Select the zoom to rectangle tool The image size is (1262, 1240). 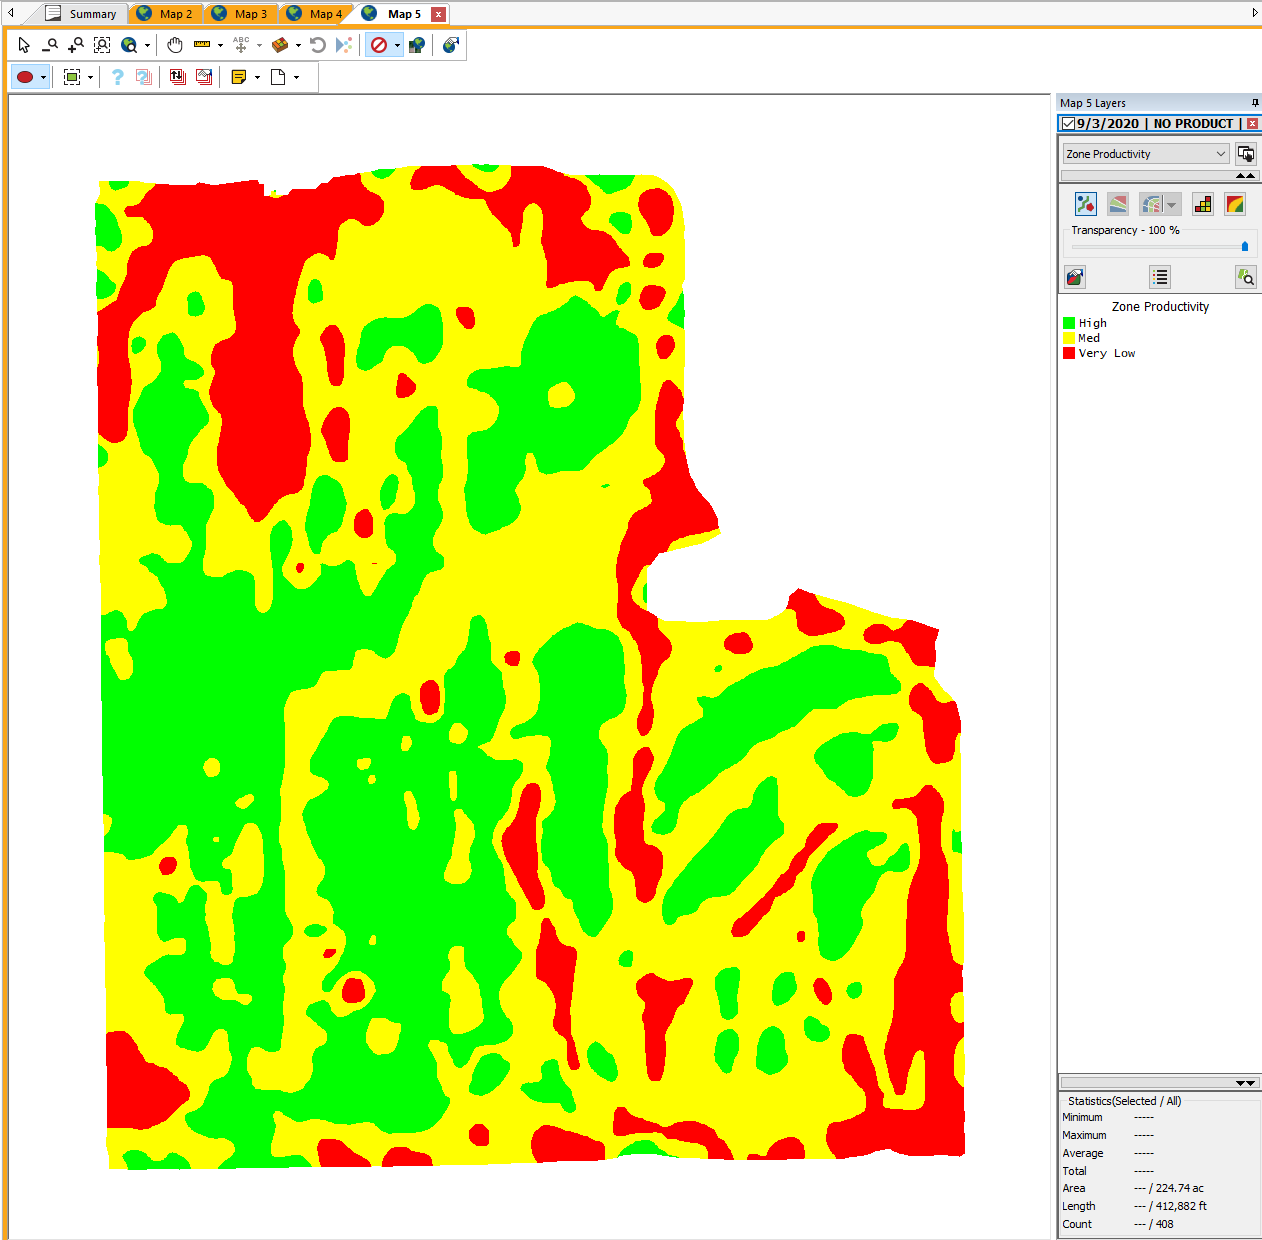click(102, 45)
